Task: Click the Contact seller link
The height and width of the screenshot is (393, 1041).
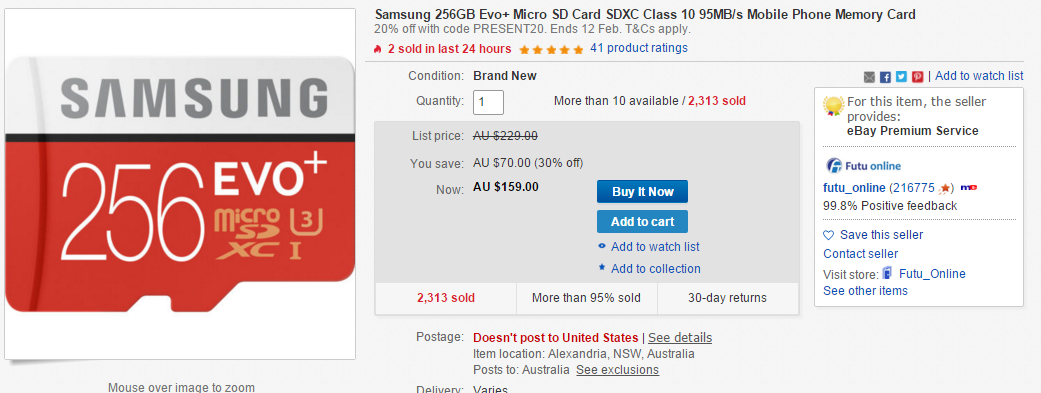Action: click(860, 254)
